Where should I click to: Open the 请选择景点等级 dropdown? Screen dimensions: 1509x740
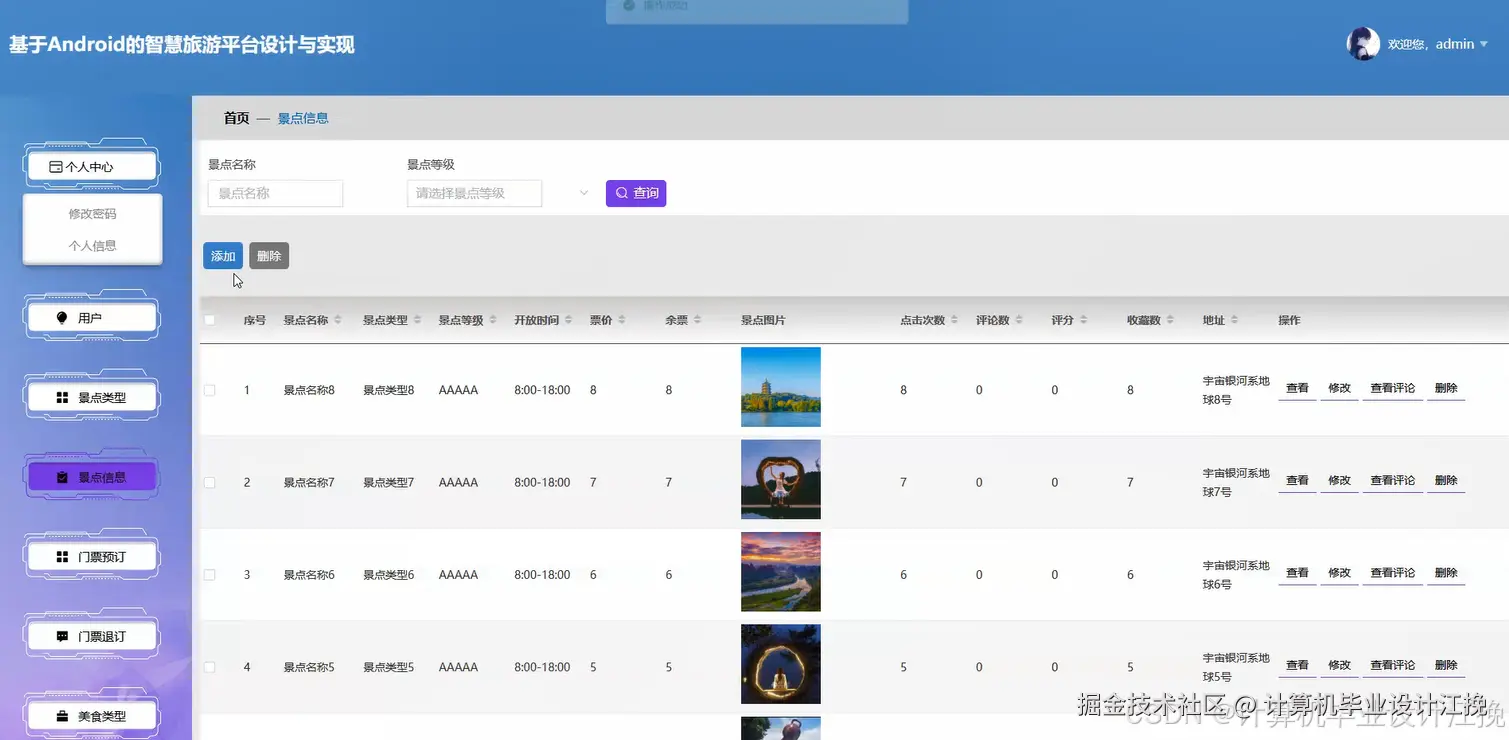click(474, 193)
